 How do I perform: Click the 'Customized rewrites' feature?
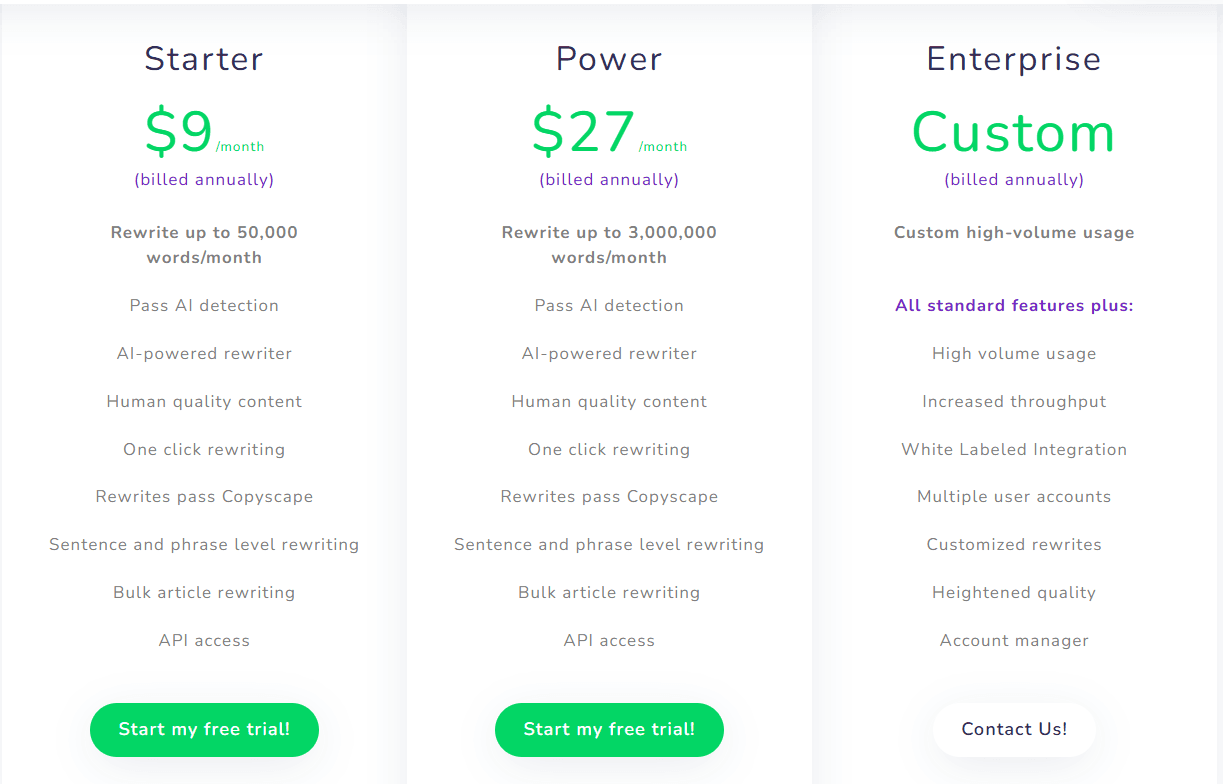pos(1014,544)
